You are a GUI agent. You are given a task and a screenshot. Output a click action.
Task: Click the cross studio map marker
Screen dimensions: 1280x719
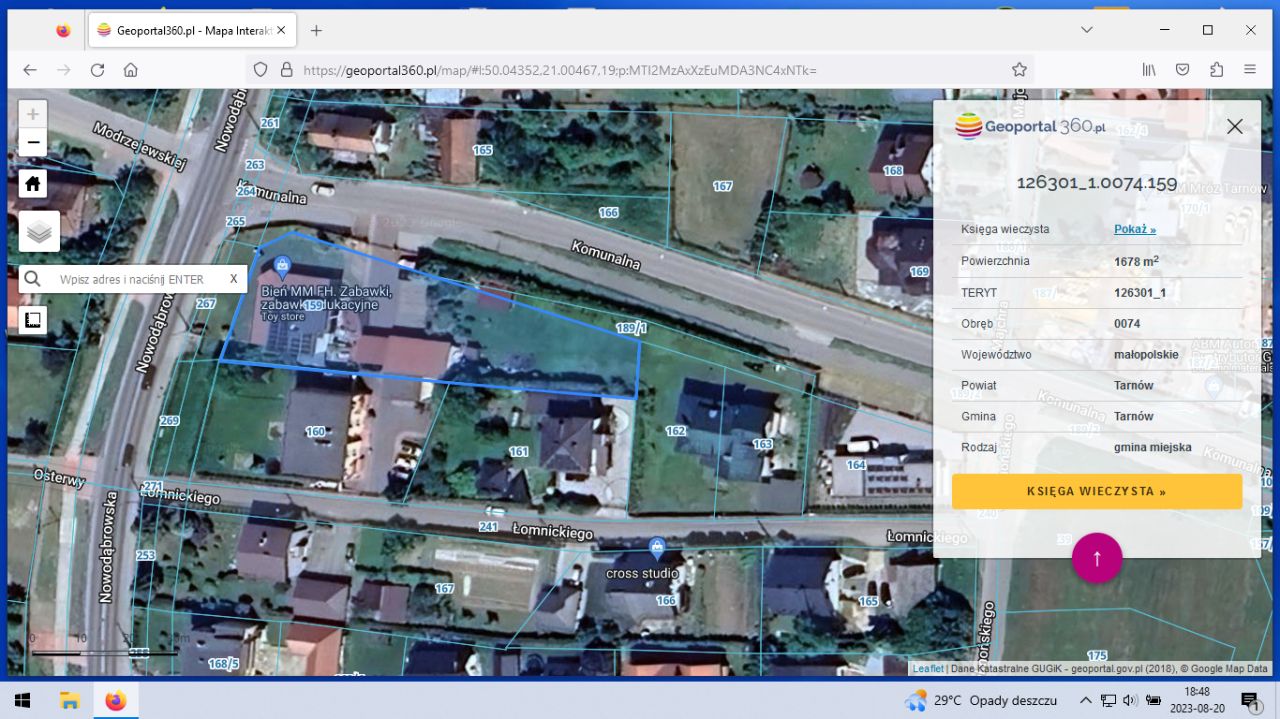coord(657,547)
